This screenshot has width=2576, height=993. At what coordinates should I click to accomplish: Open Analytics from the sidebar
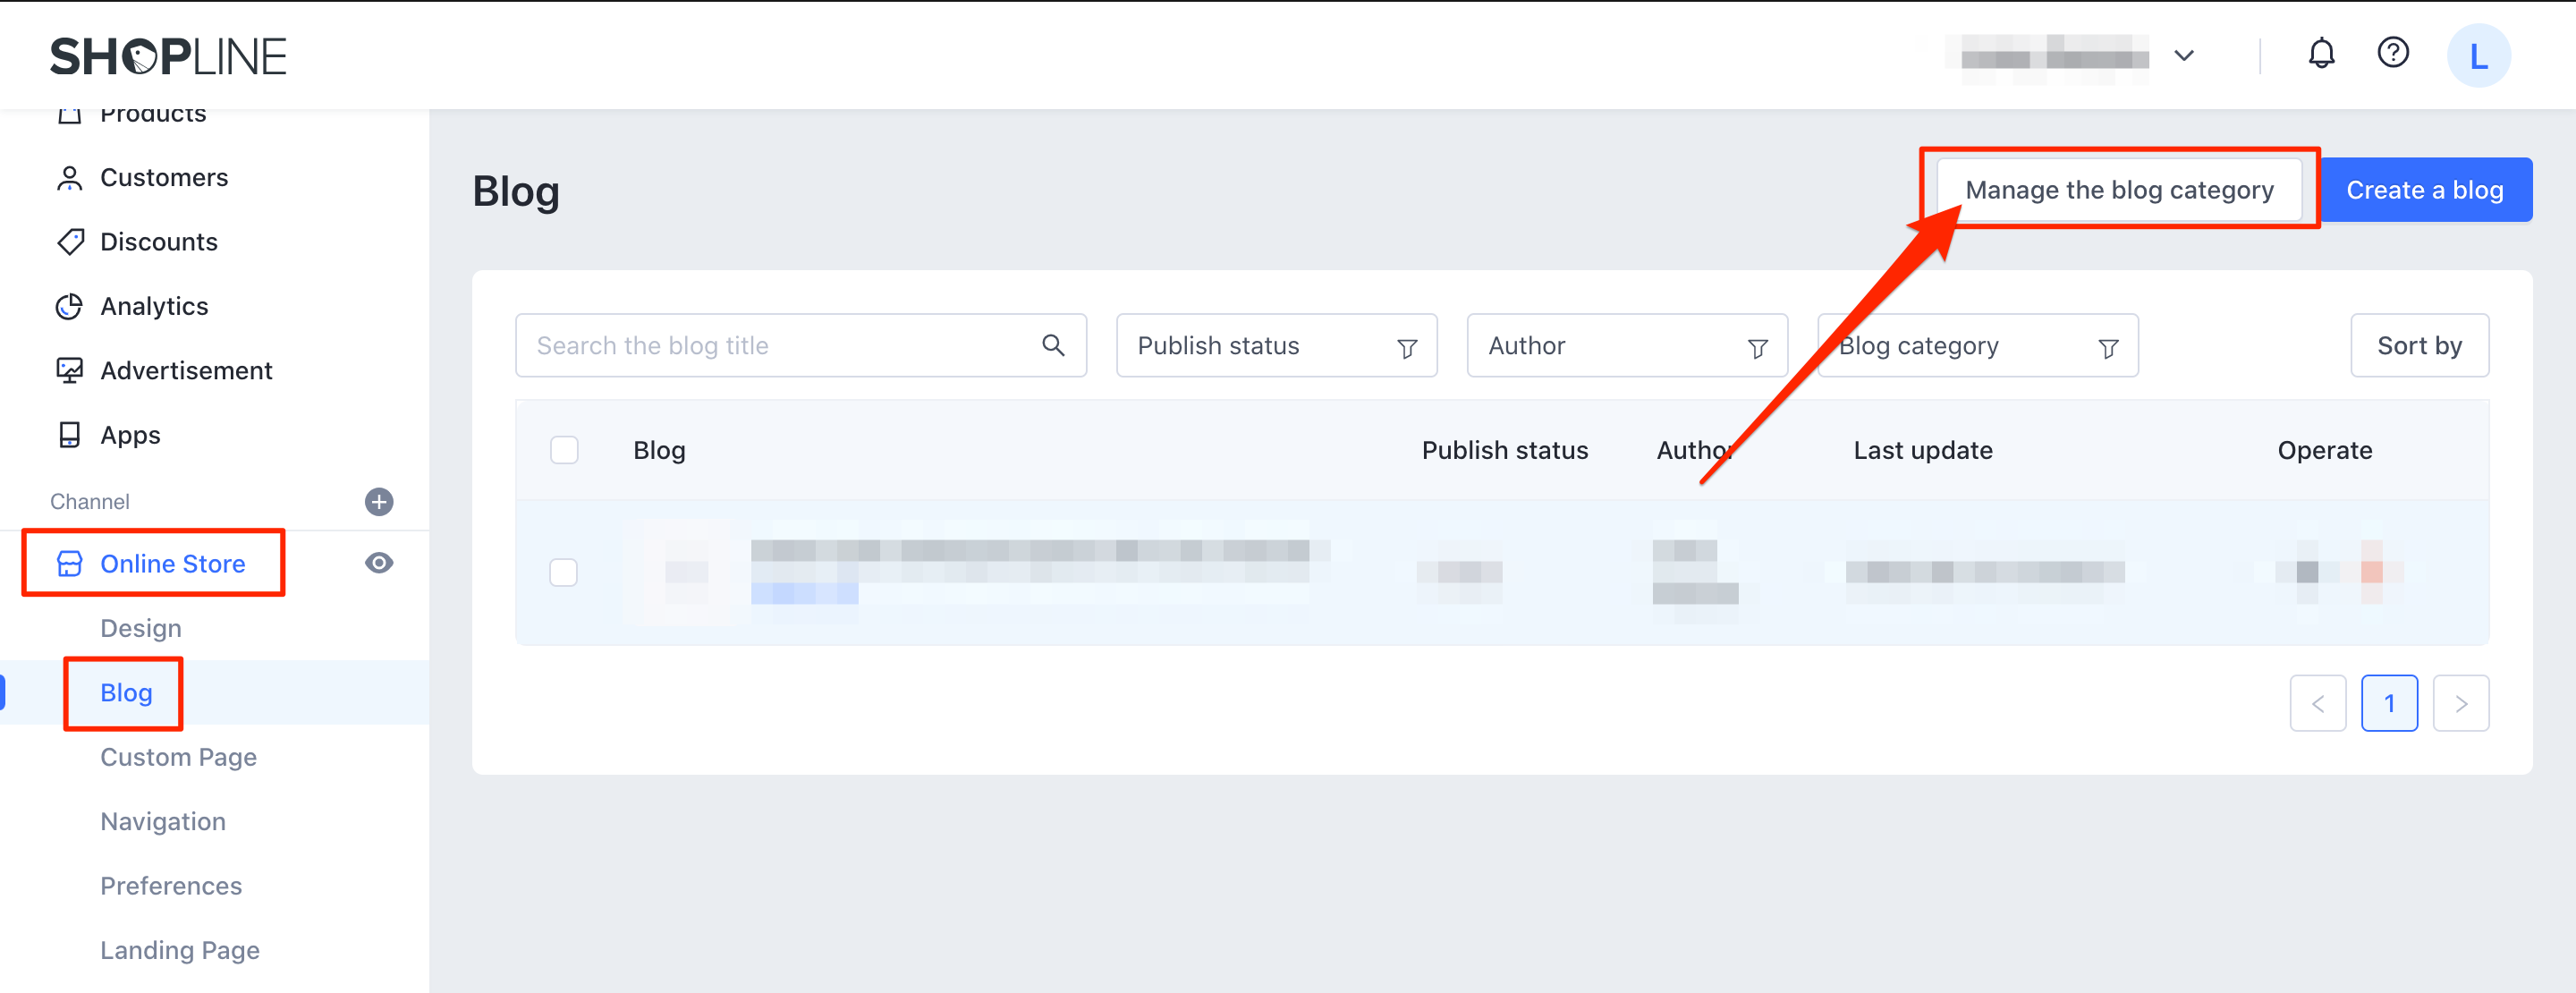point(154,306)
